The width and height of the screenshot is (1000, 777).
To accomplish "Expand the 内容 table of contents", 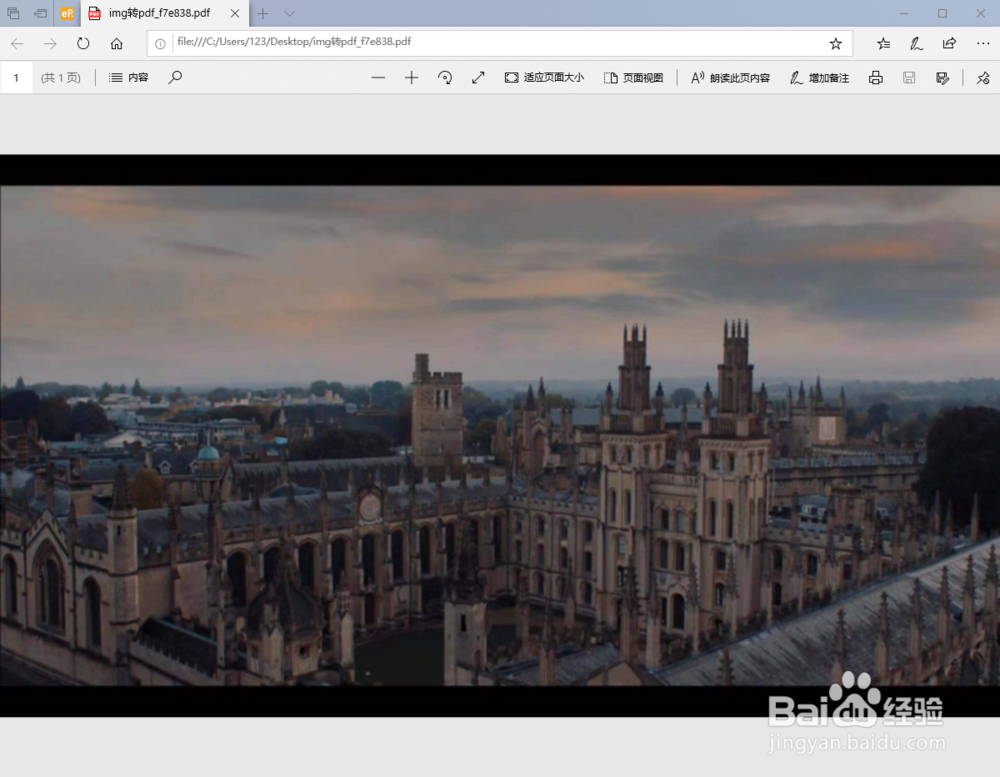I will click(x=128, y=77).
